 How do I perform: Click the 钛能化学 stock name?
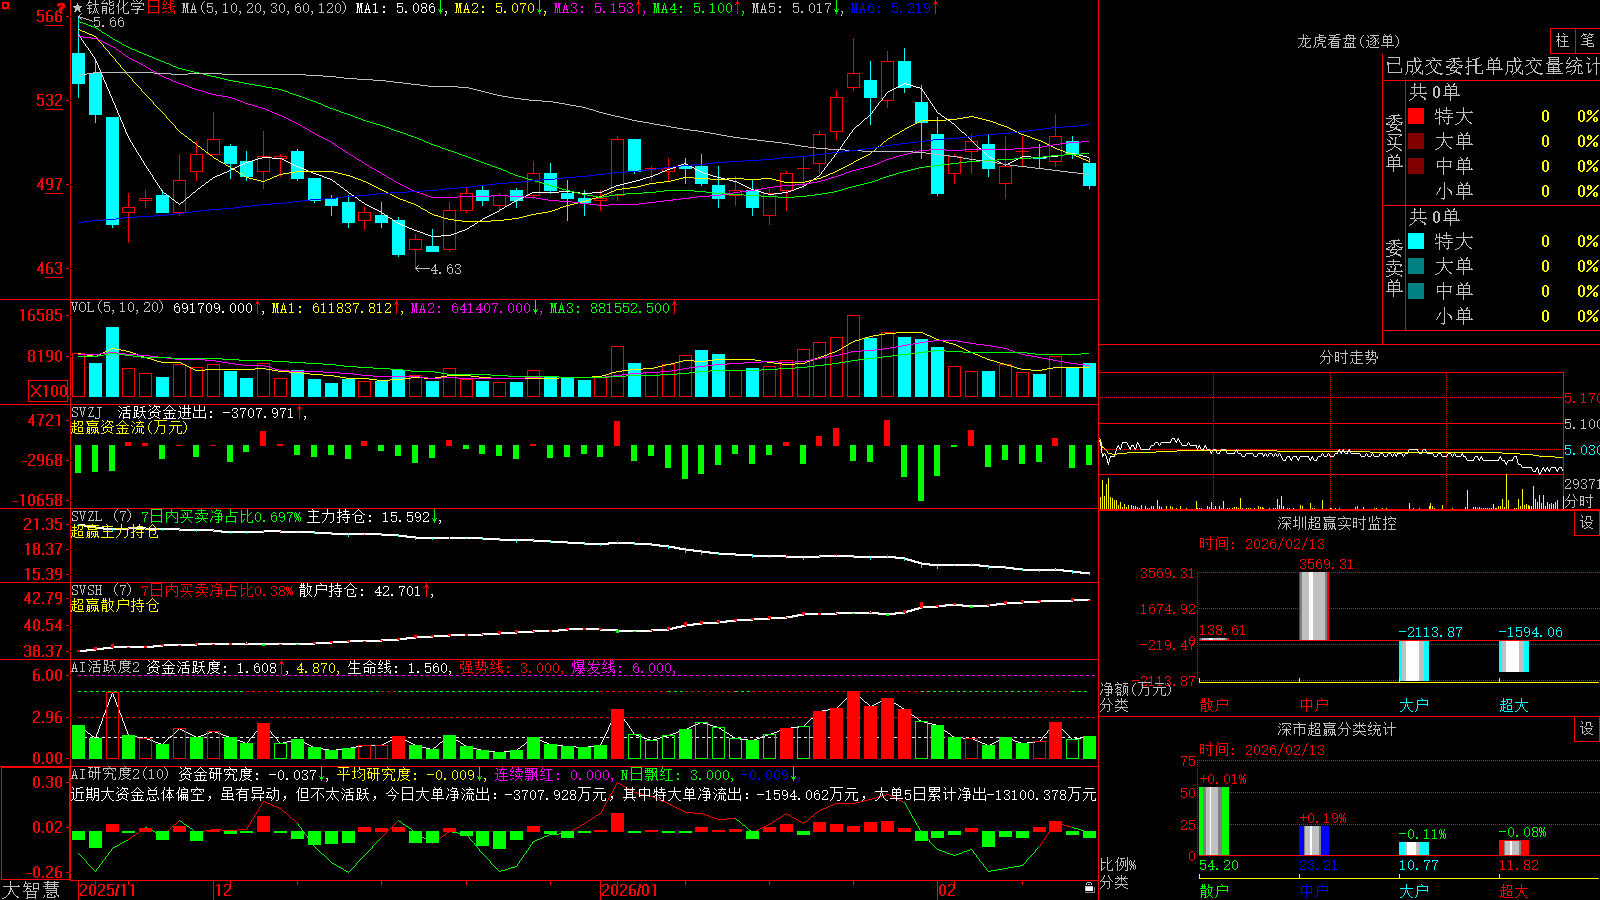click(x=115, y=8)
